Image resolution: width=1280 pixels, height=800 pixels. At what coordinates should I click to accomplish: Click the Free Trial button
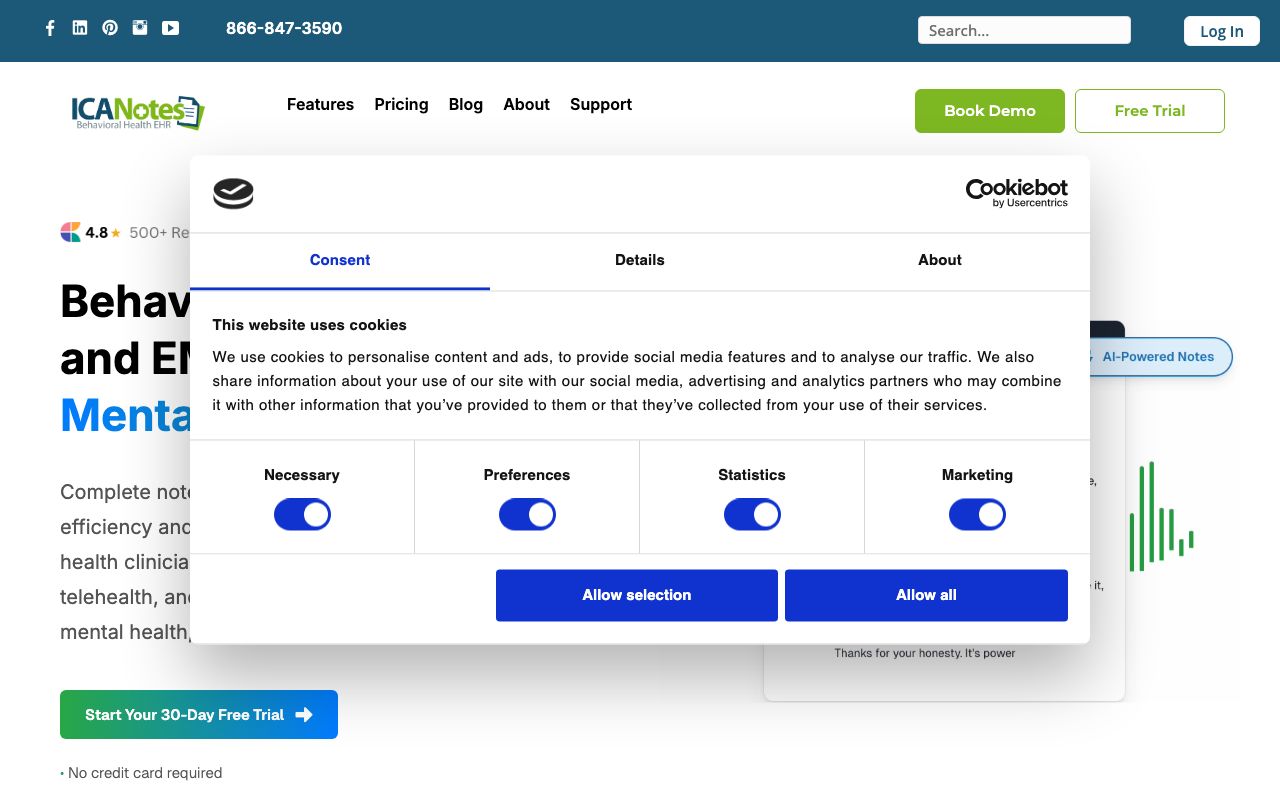(x=1150, y=111)
